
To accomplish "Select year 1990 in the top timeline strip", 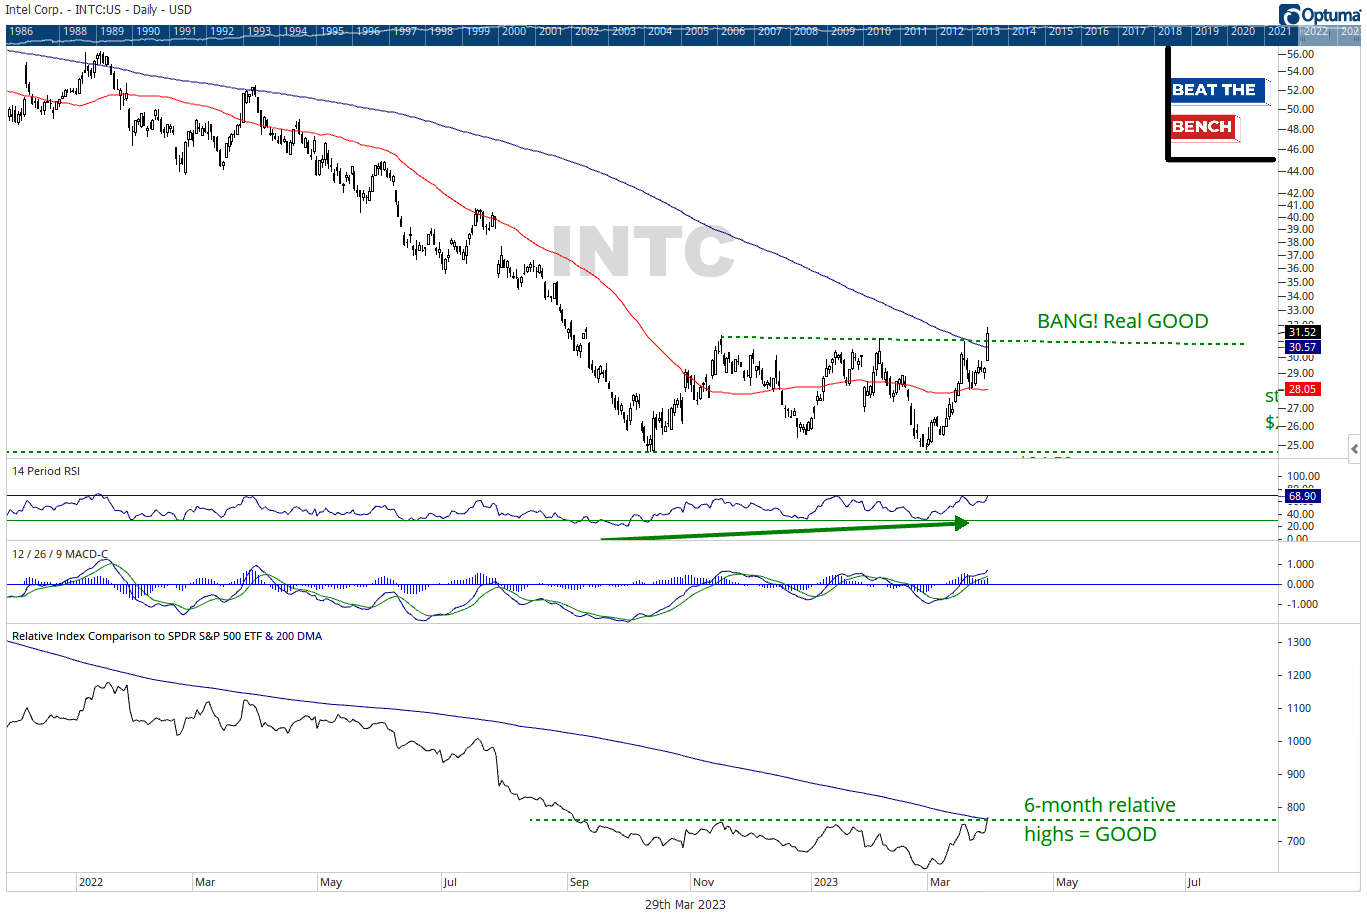I will click(148, 31).
